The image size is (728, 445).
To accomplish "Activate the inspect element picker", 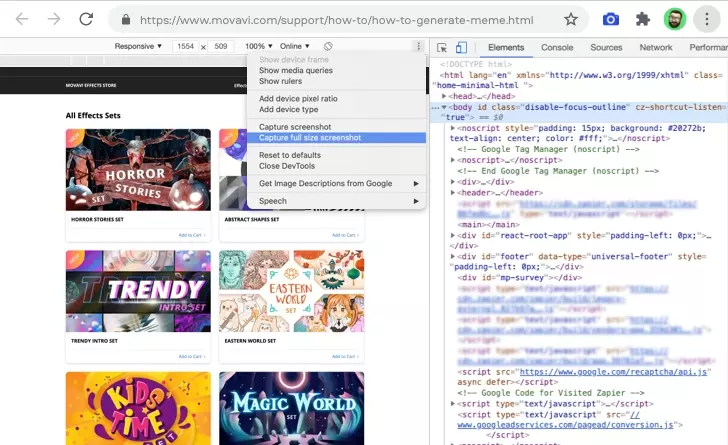I will 442,47.
